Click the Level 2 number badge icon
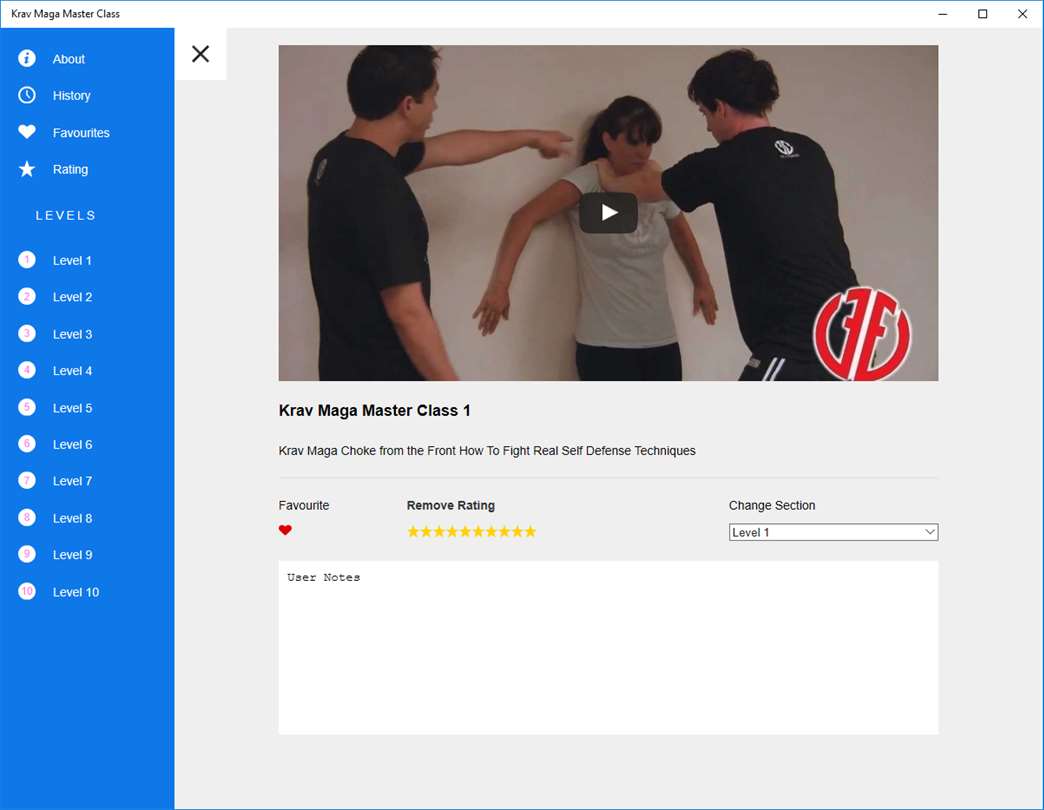Image resolution: width=1044 pixels, height=810 pixels. coord(27,297)
